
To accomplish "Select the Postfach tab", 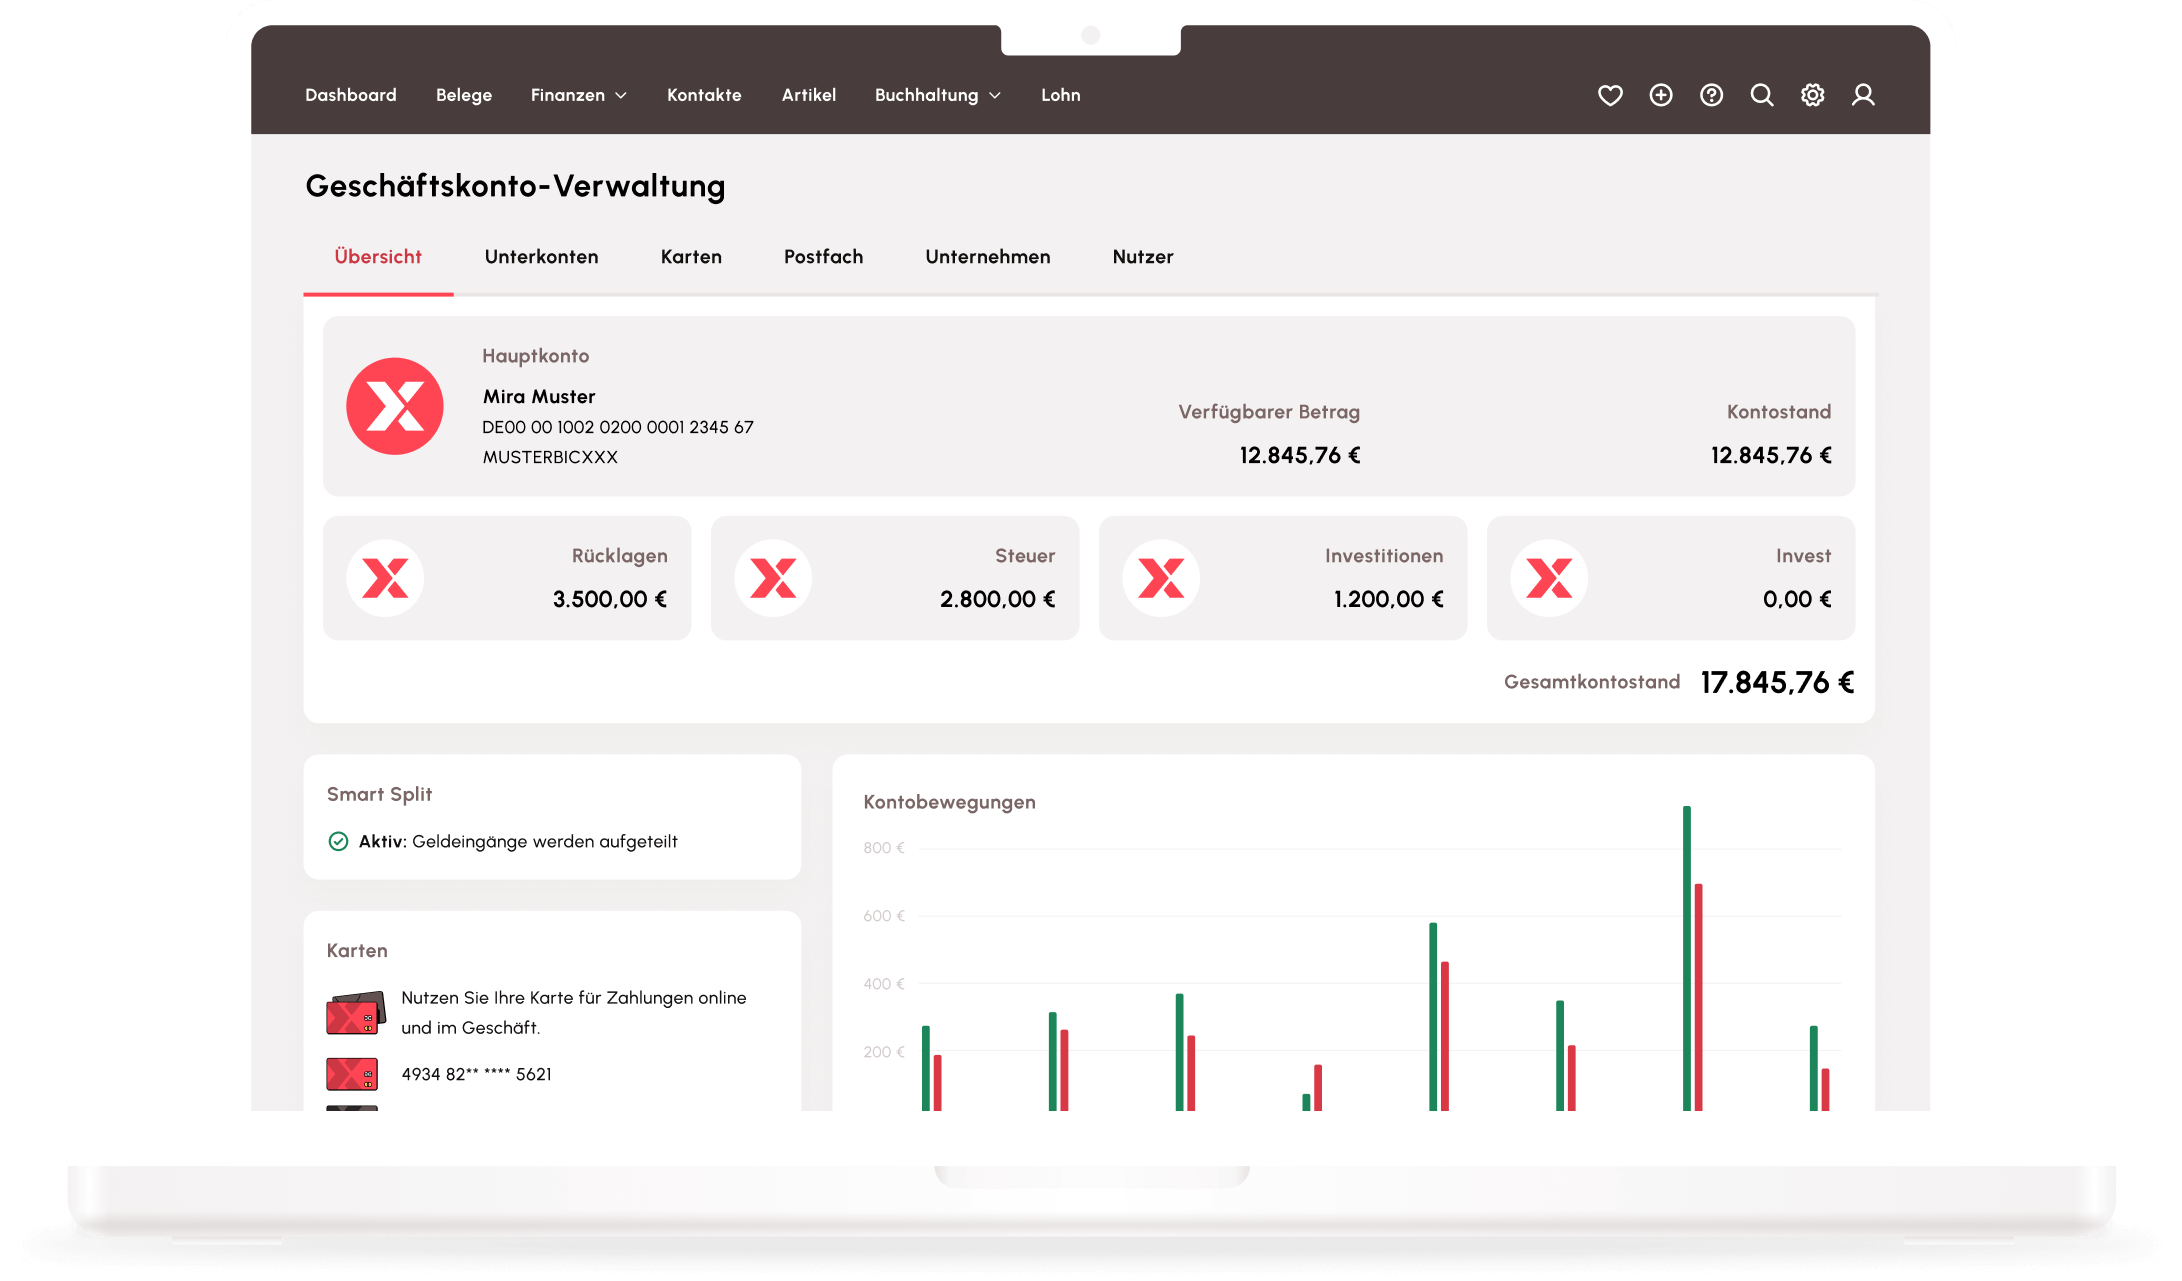I will 823,257.
